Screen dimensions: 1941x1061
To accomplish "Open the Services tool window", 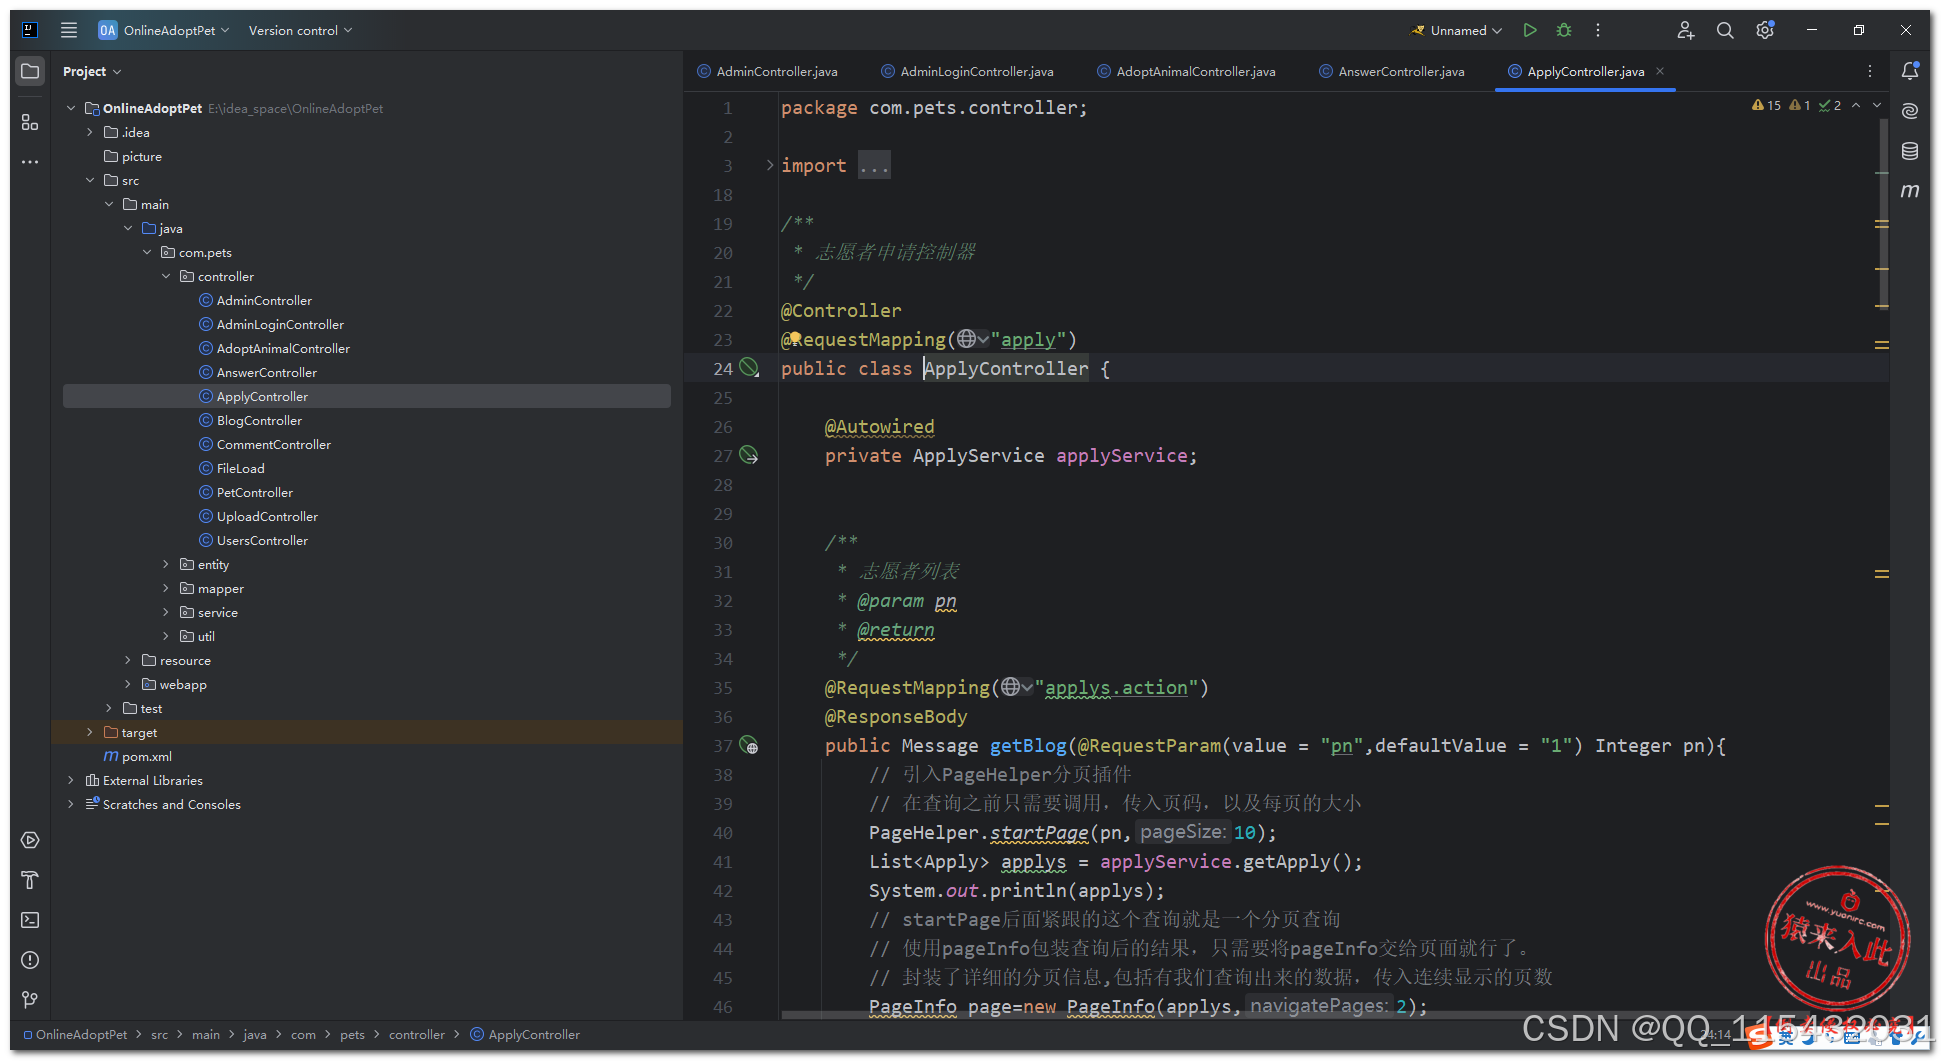I will pyautogui.click(x=30, y=840).
